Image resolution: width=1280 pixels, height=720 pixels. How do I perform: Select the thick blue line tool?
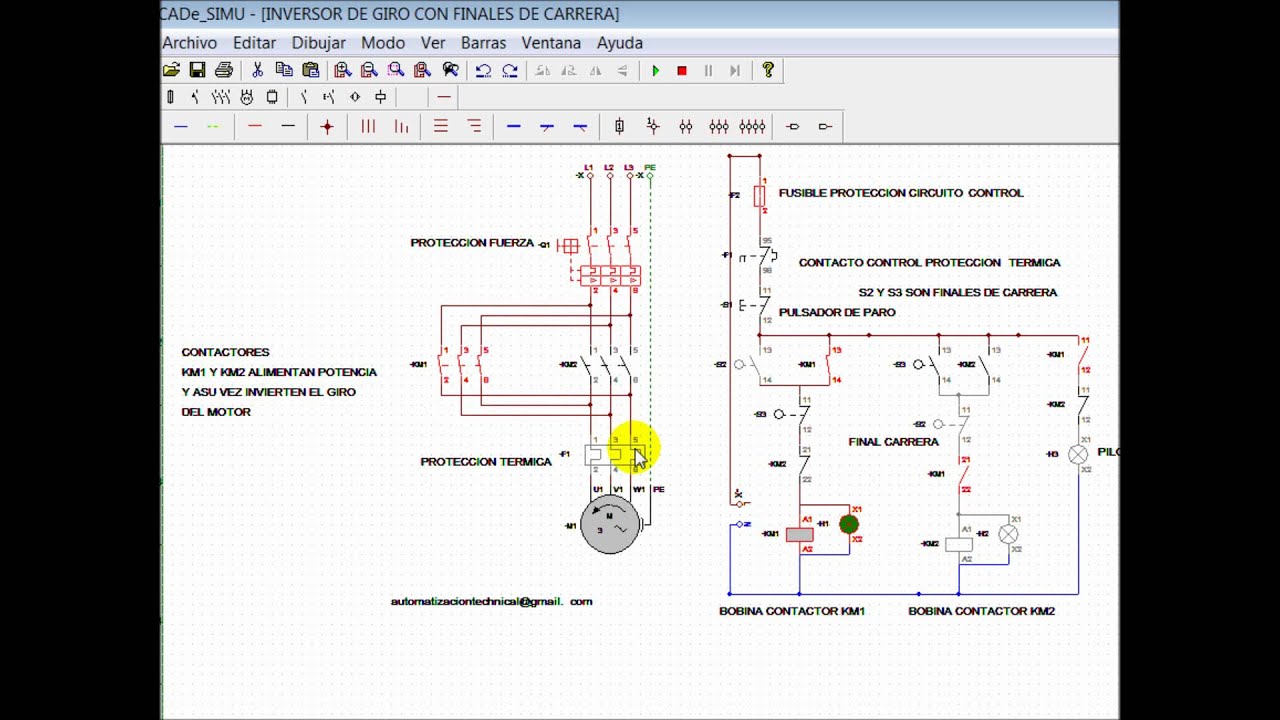[x=514, y=126]
